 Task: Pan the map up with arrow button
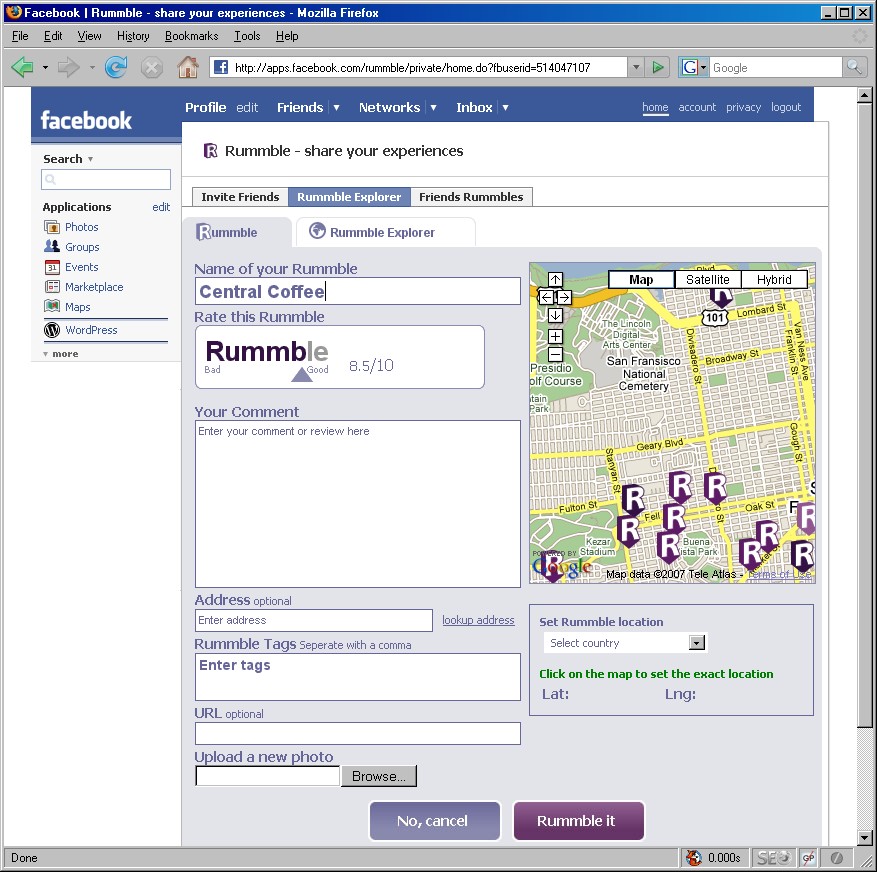click(x=555, y=279)
